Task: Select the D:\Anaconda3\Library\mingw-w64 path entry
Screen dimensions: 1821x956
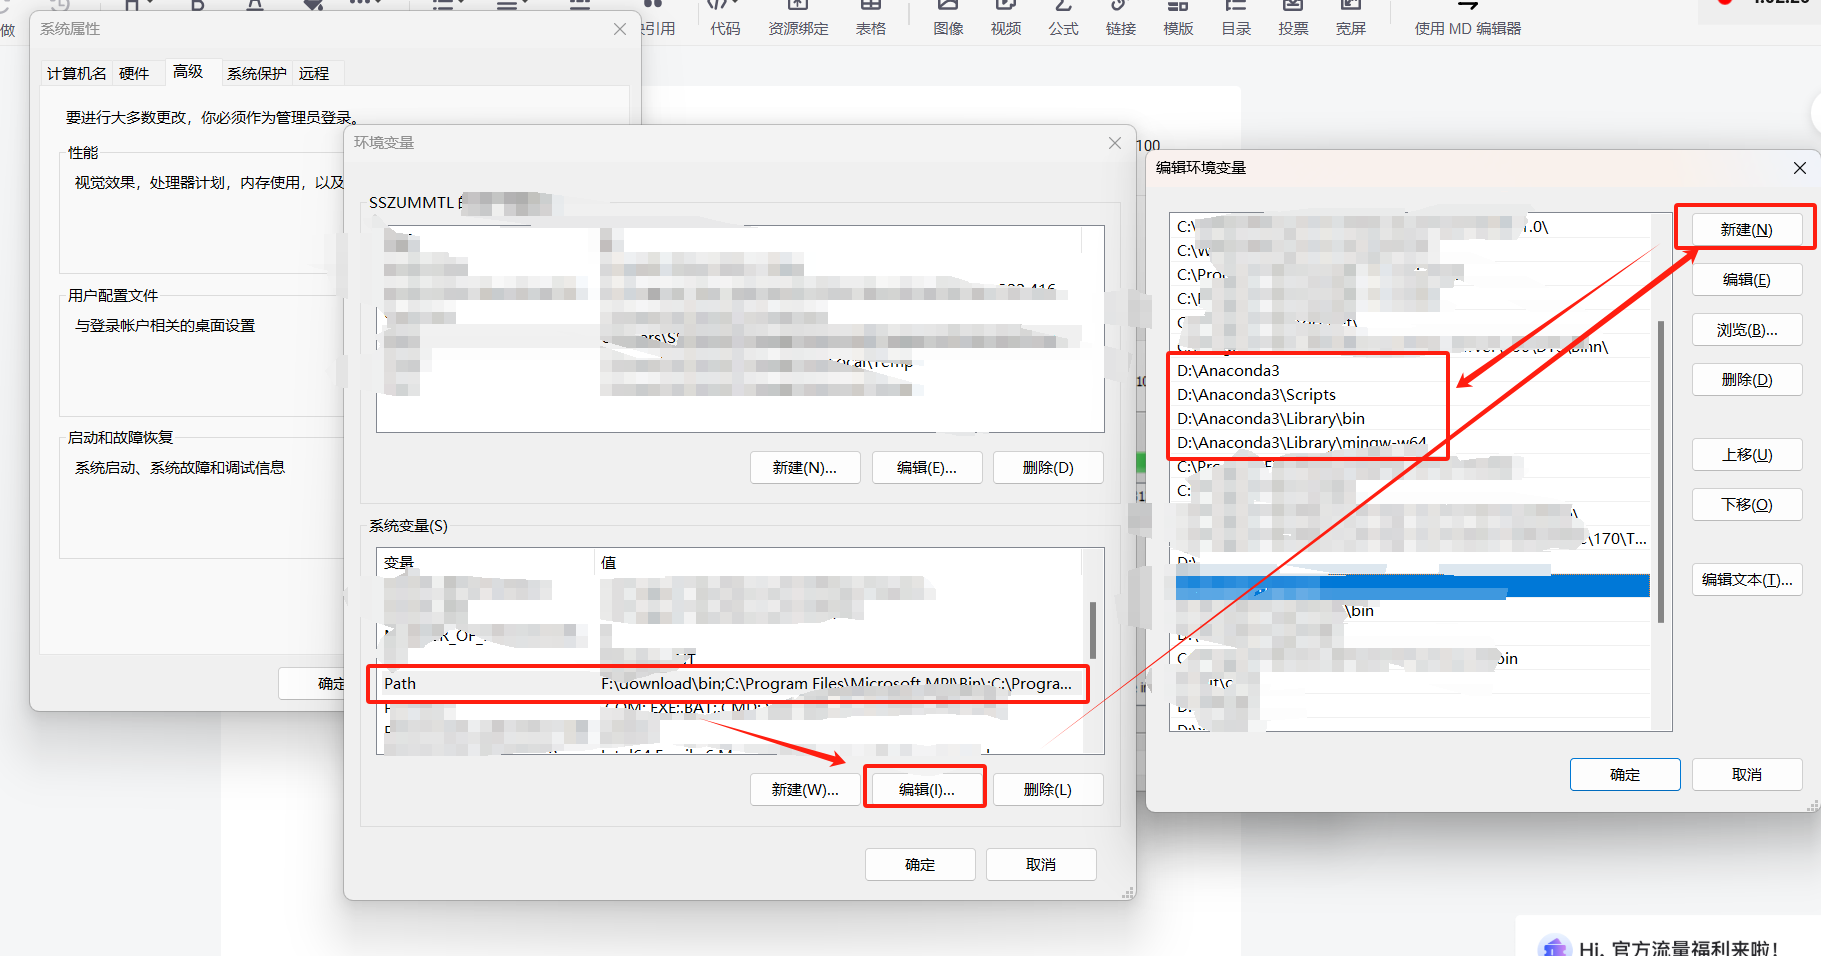Action: [x=1410, y=442]
